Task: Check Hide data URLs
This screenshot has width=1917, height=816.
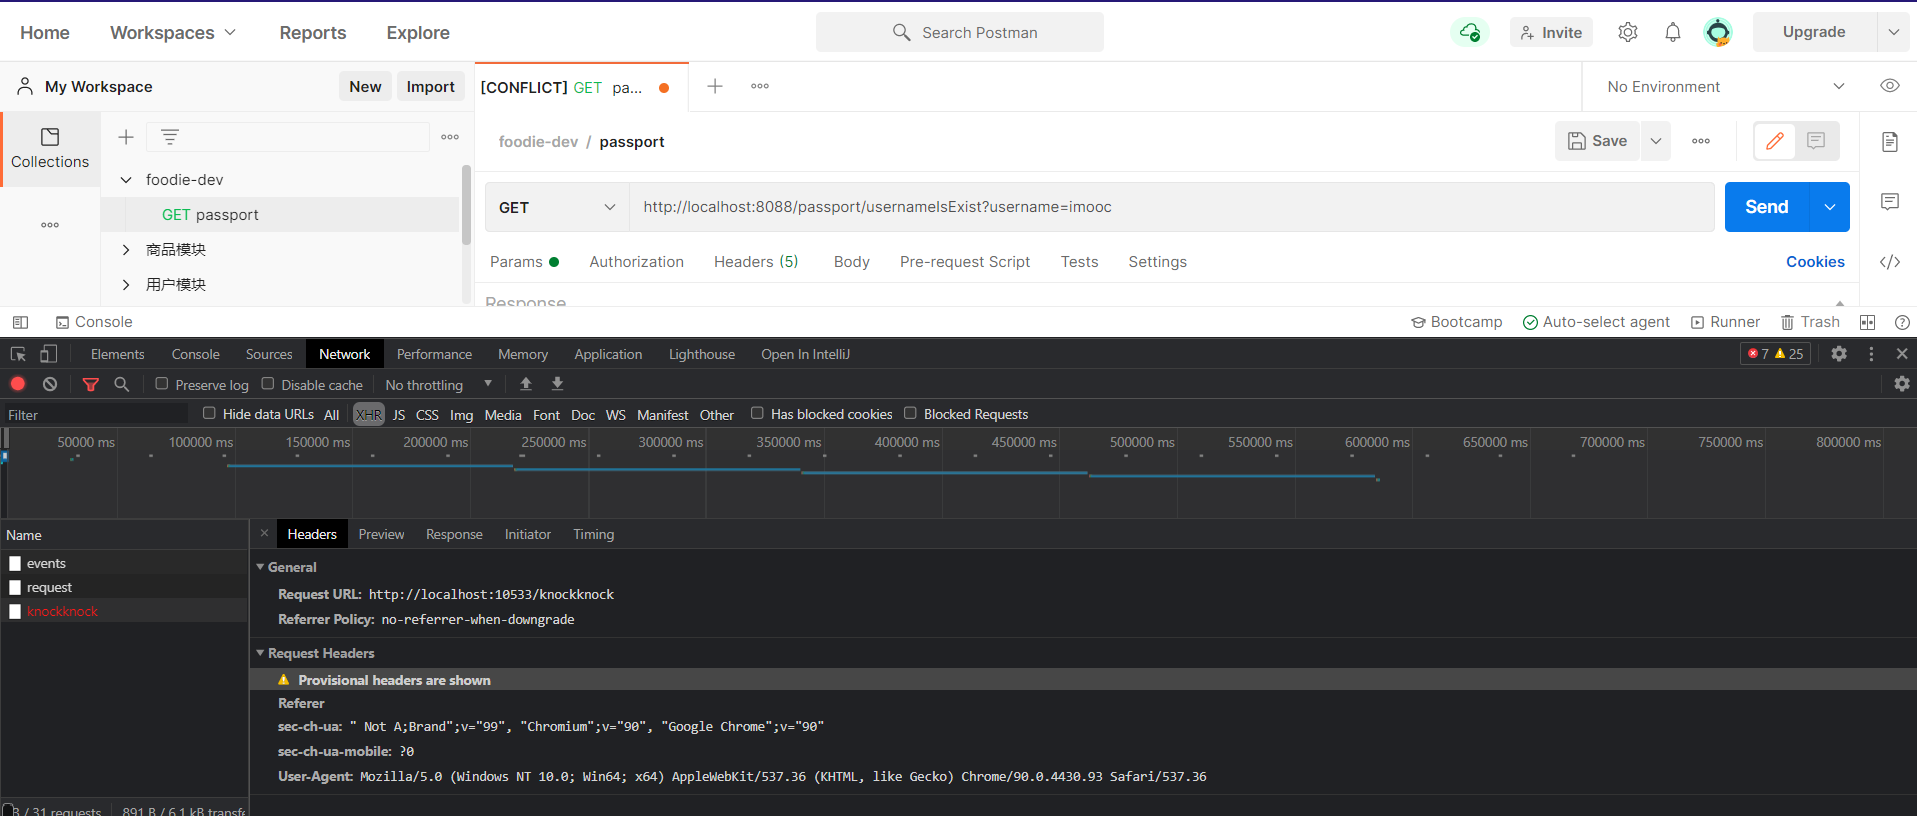Action: (209, 413)
